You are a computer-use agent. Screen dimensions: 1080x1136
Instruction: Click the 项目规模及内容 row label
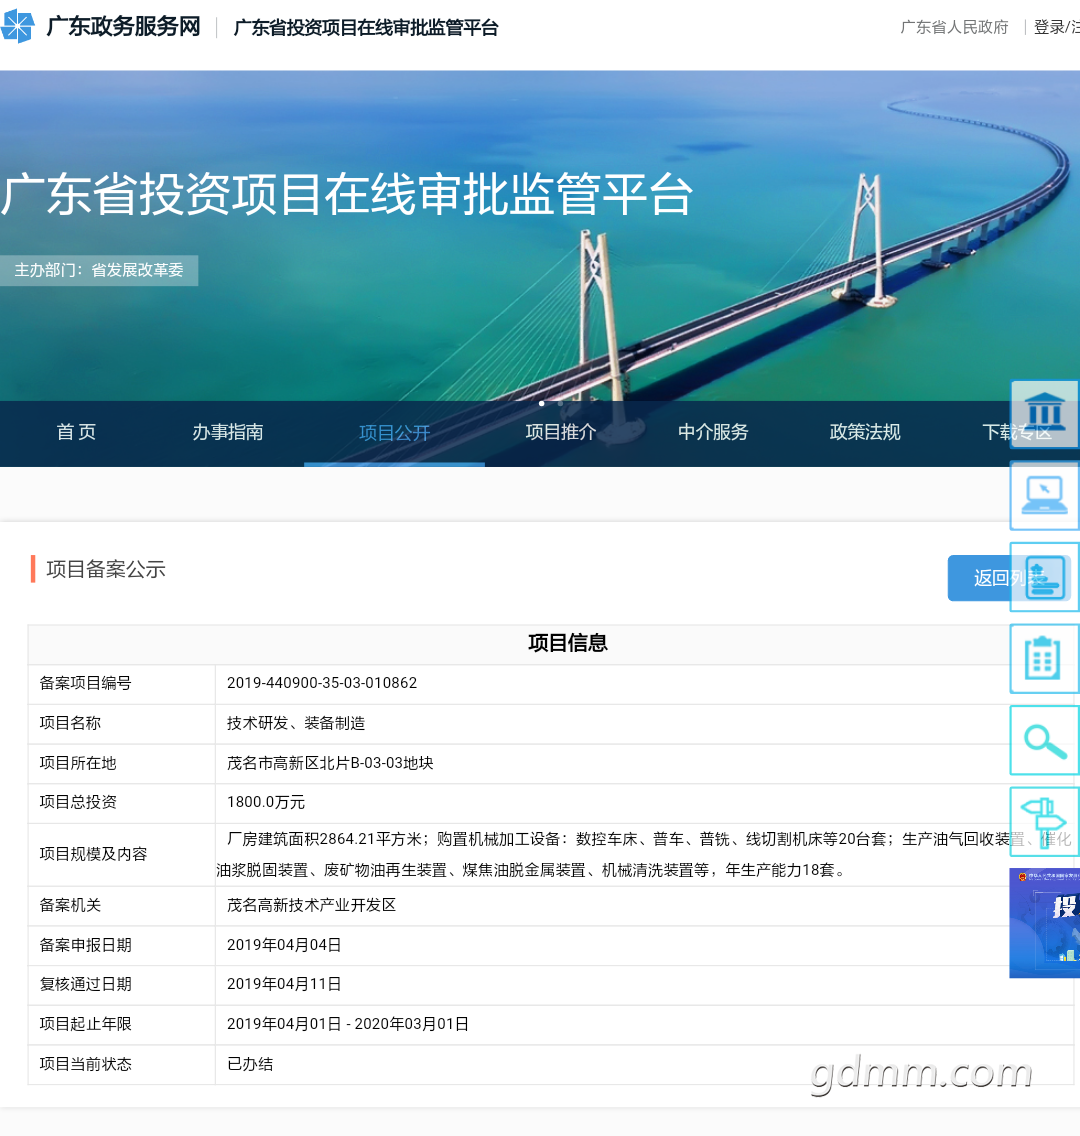click(x=93, y=854)
